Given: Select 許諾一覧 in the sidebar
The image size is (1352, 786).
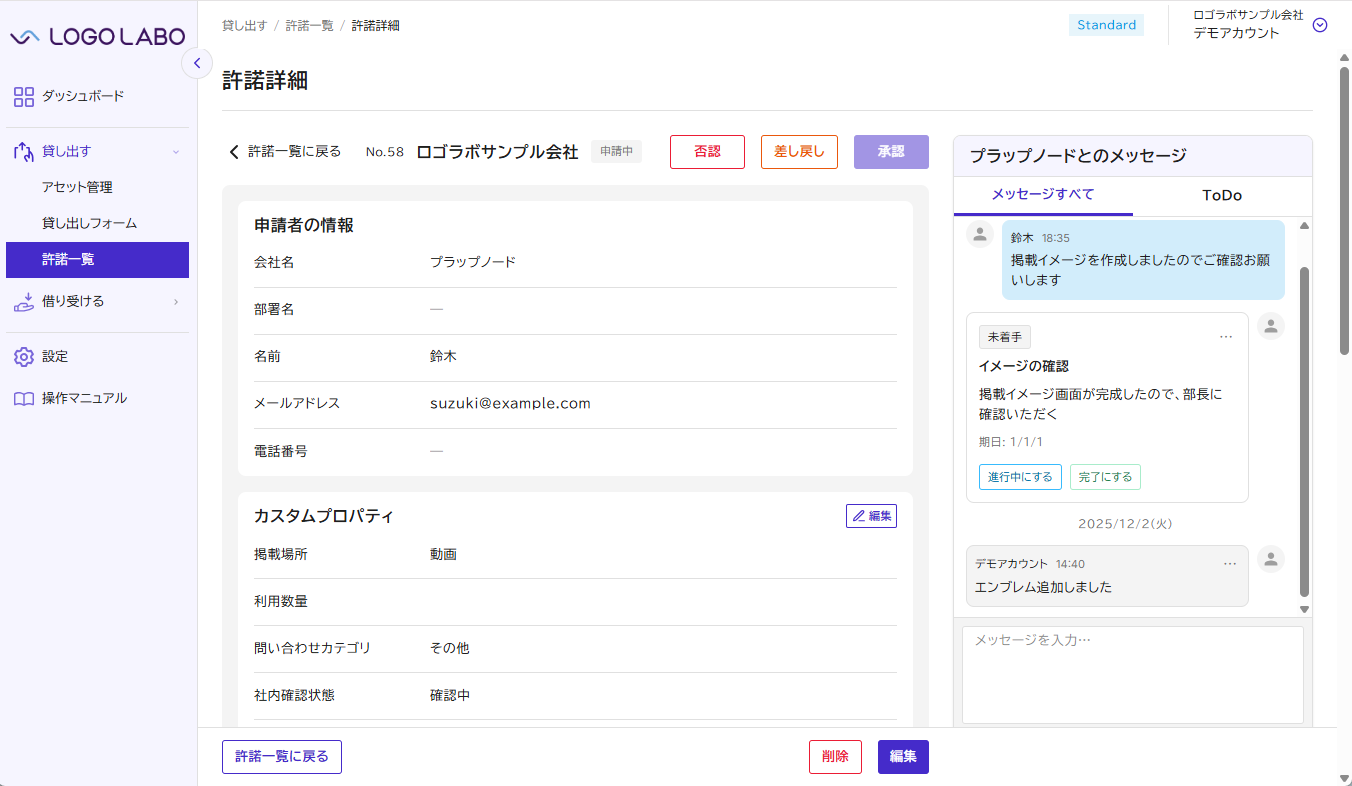Looking at the screenshot, I should [x=97, y=260].
